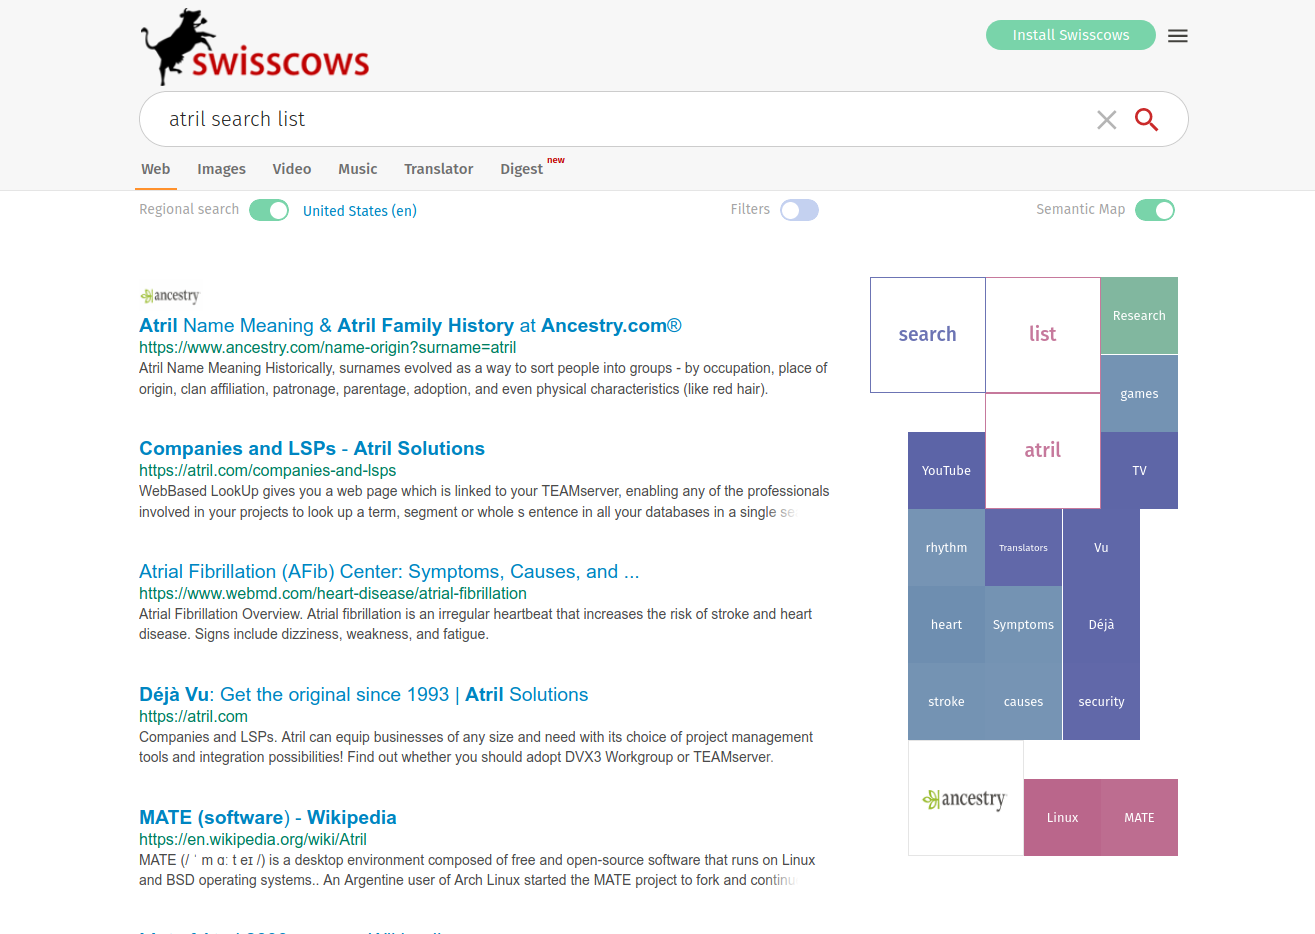
Task: Open the United States (en) region selector
Action: click(360, 211)
